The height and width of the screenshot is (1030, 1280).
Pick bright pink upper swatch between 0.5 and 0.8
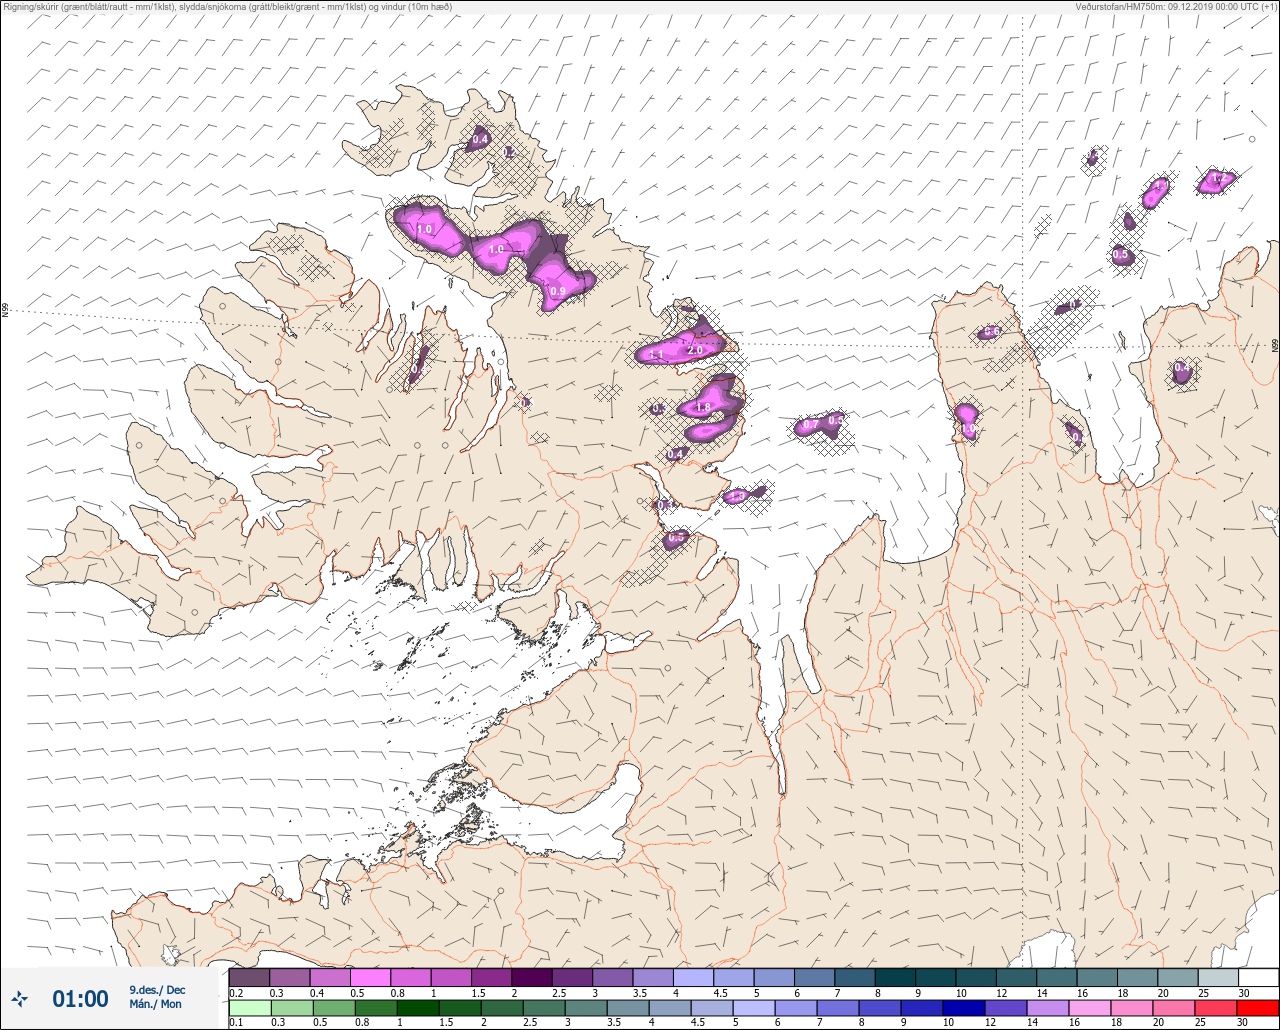[x=370, y=977]
